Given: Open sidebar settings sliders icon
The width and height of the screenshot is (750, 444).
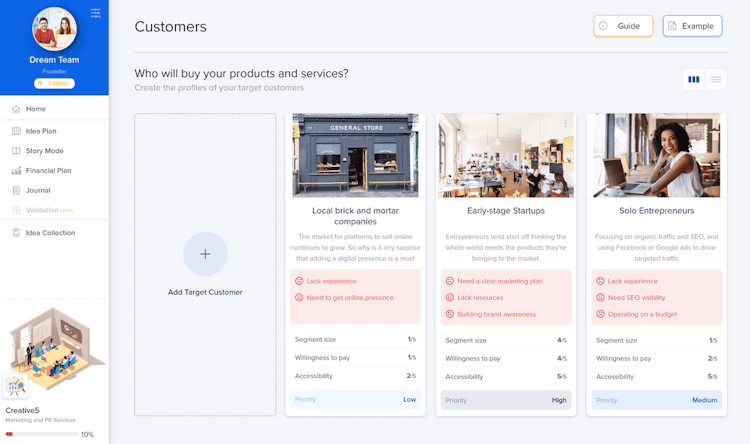Looking at the screenshot, I should pos(96,13).
